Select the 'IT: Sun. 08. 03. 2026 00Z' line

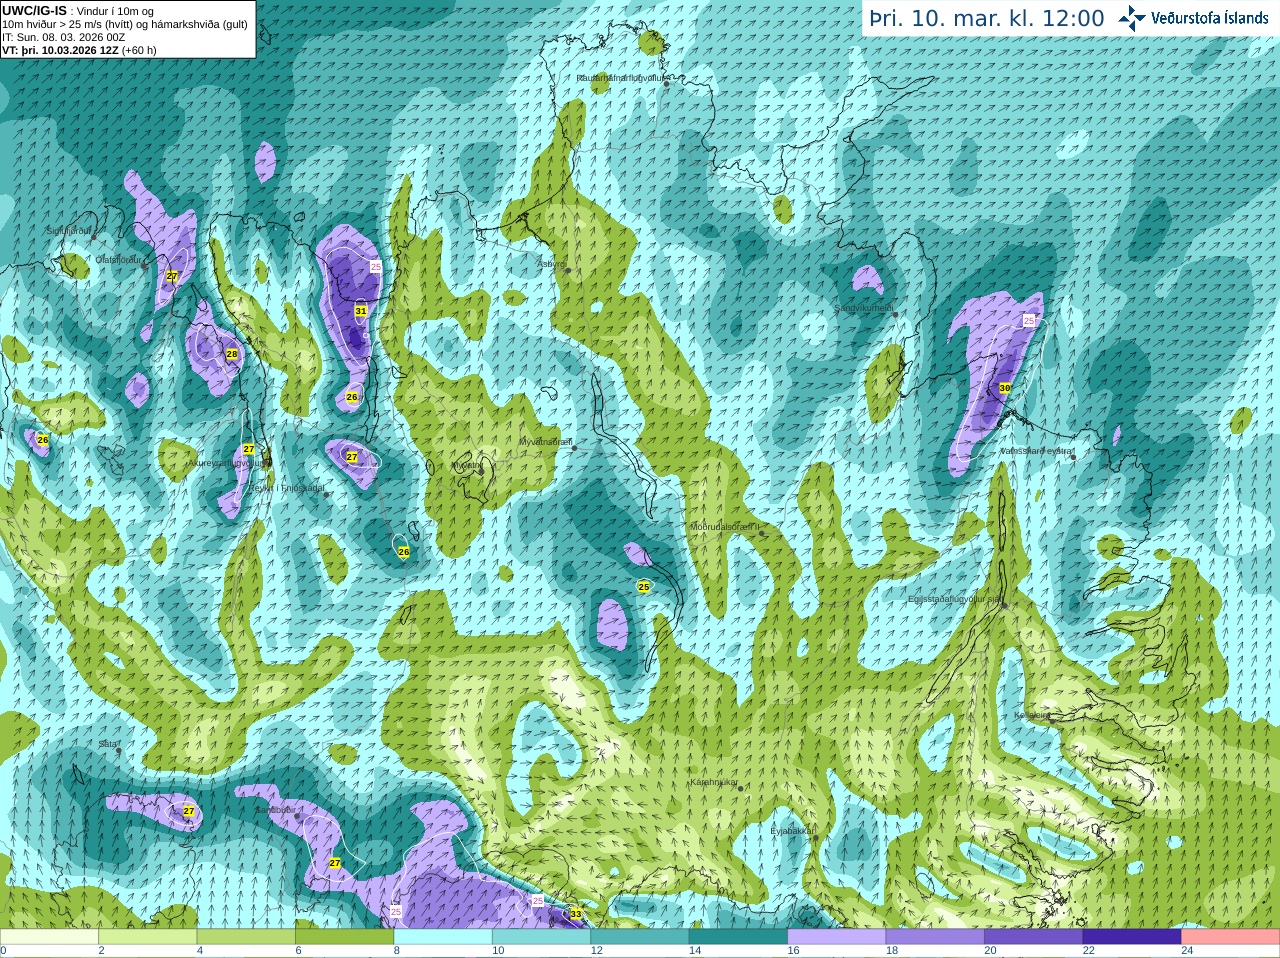tap(63, 37)
